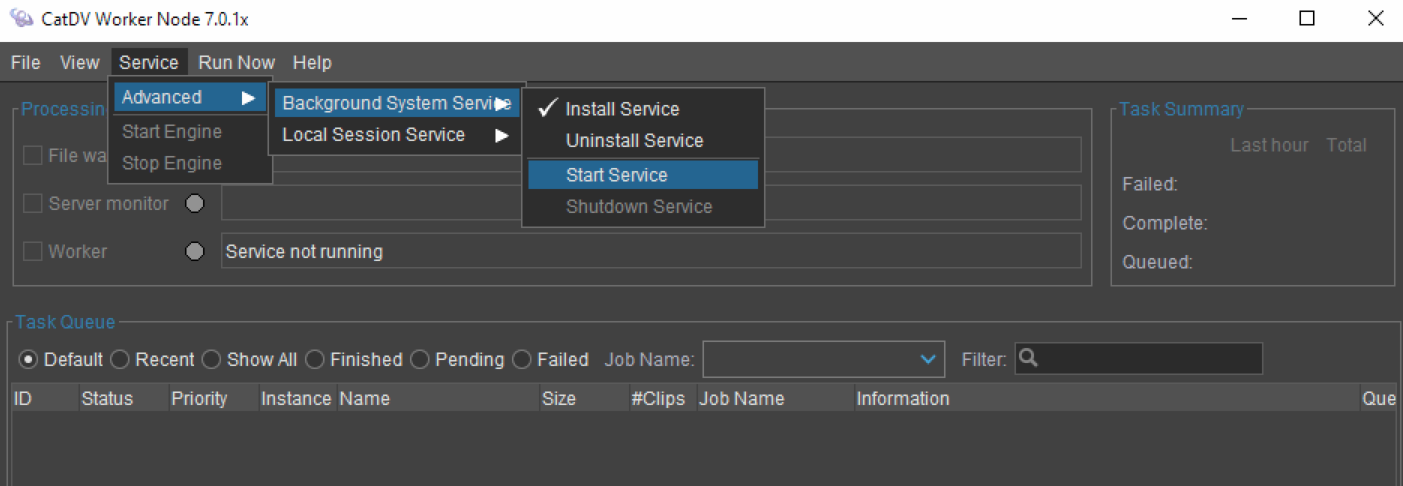Click Install Service menu entry
1403x486 pixels.
(642, 109)
